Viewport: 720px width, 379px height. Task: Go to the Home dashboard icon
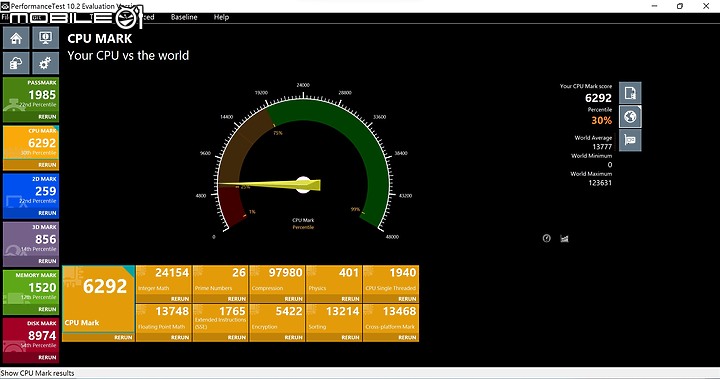point(16,38)
